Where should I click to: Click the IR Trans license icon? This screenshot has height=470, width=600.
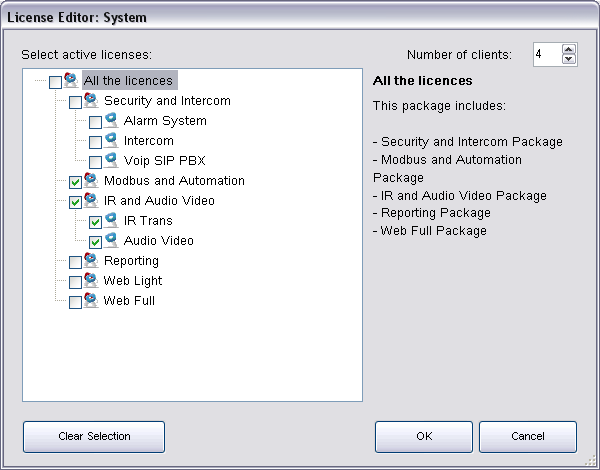point(111,220)
